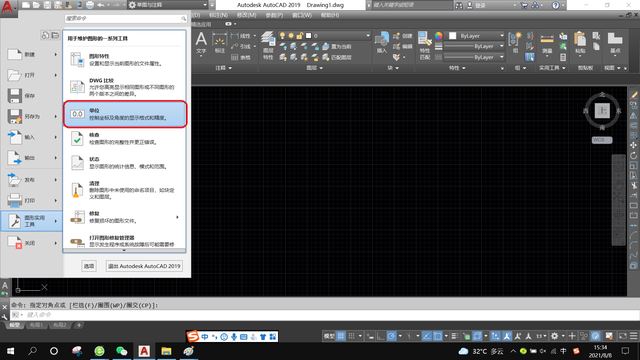The height and width of the screenshot is (360, 640).
Task: Expand the 特性 (Properties) panel title
Action: pos(457,68)
